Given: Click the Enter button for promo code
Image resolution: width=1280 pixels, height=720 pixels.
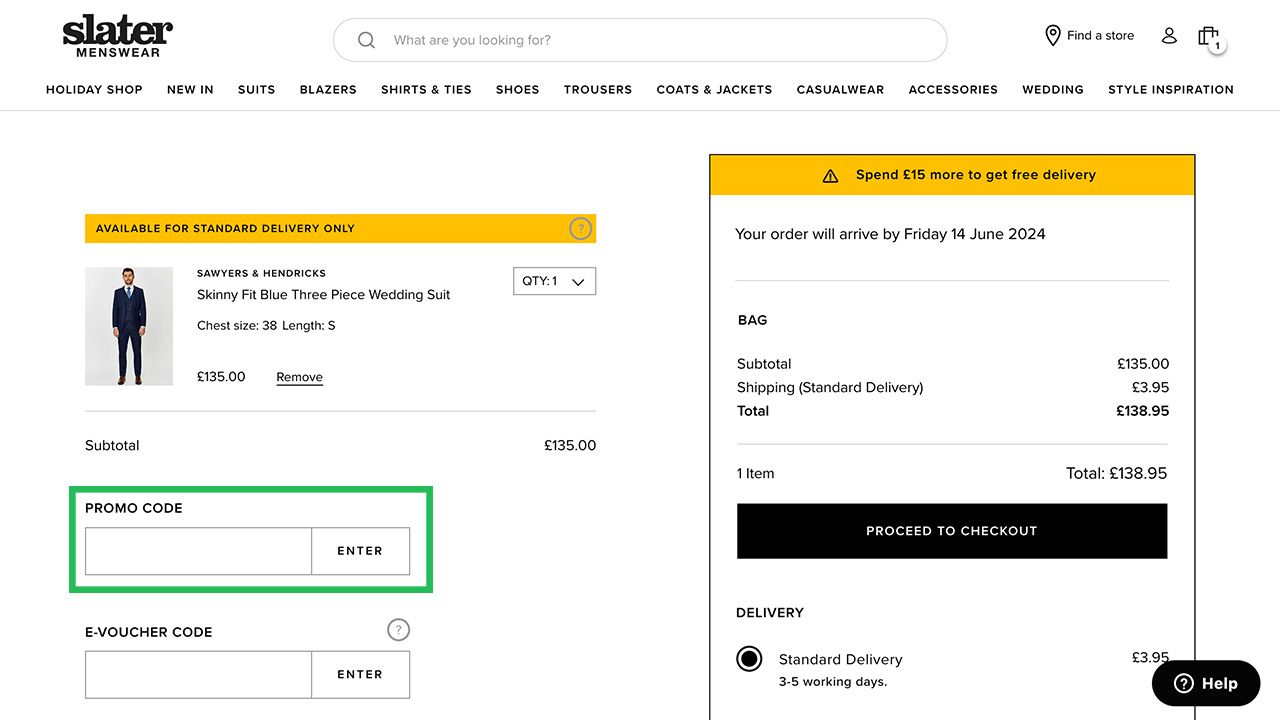Looking at the screenshot, I should pyautogui.click(x=360, y=551).
